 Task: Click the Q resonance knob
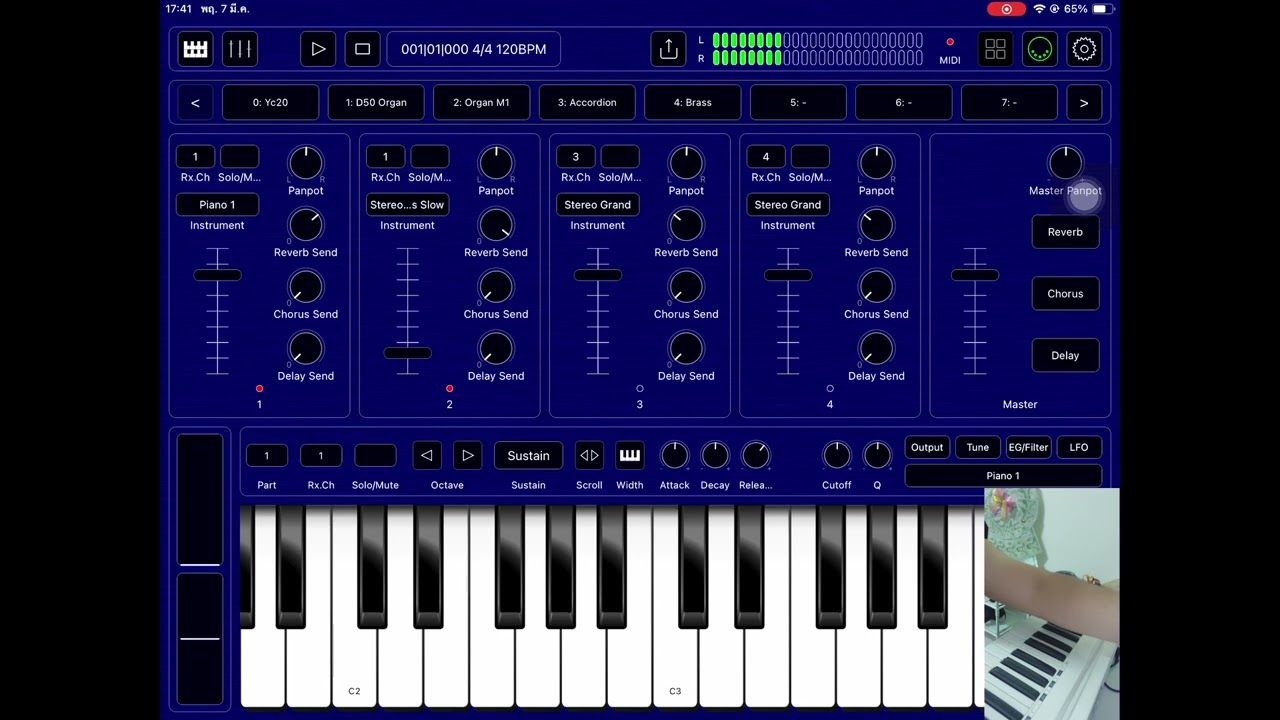tap(877, 456)
